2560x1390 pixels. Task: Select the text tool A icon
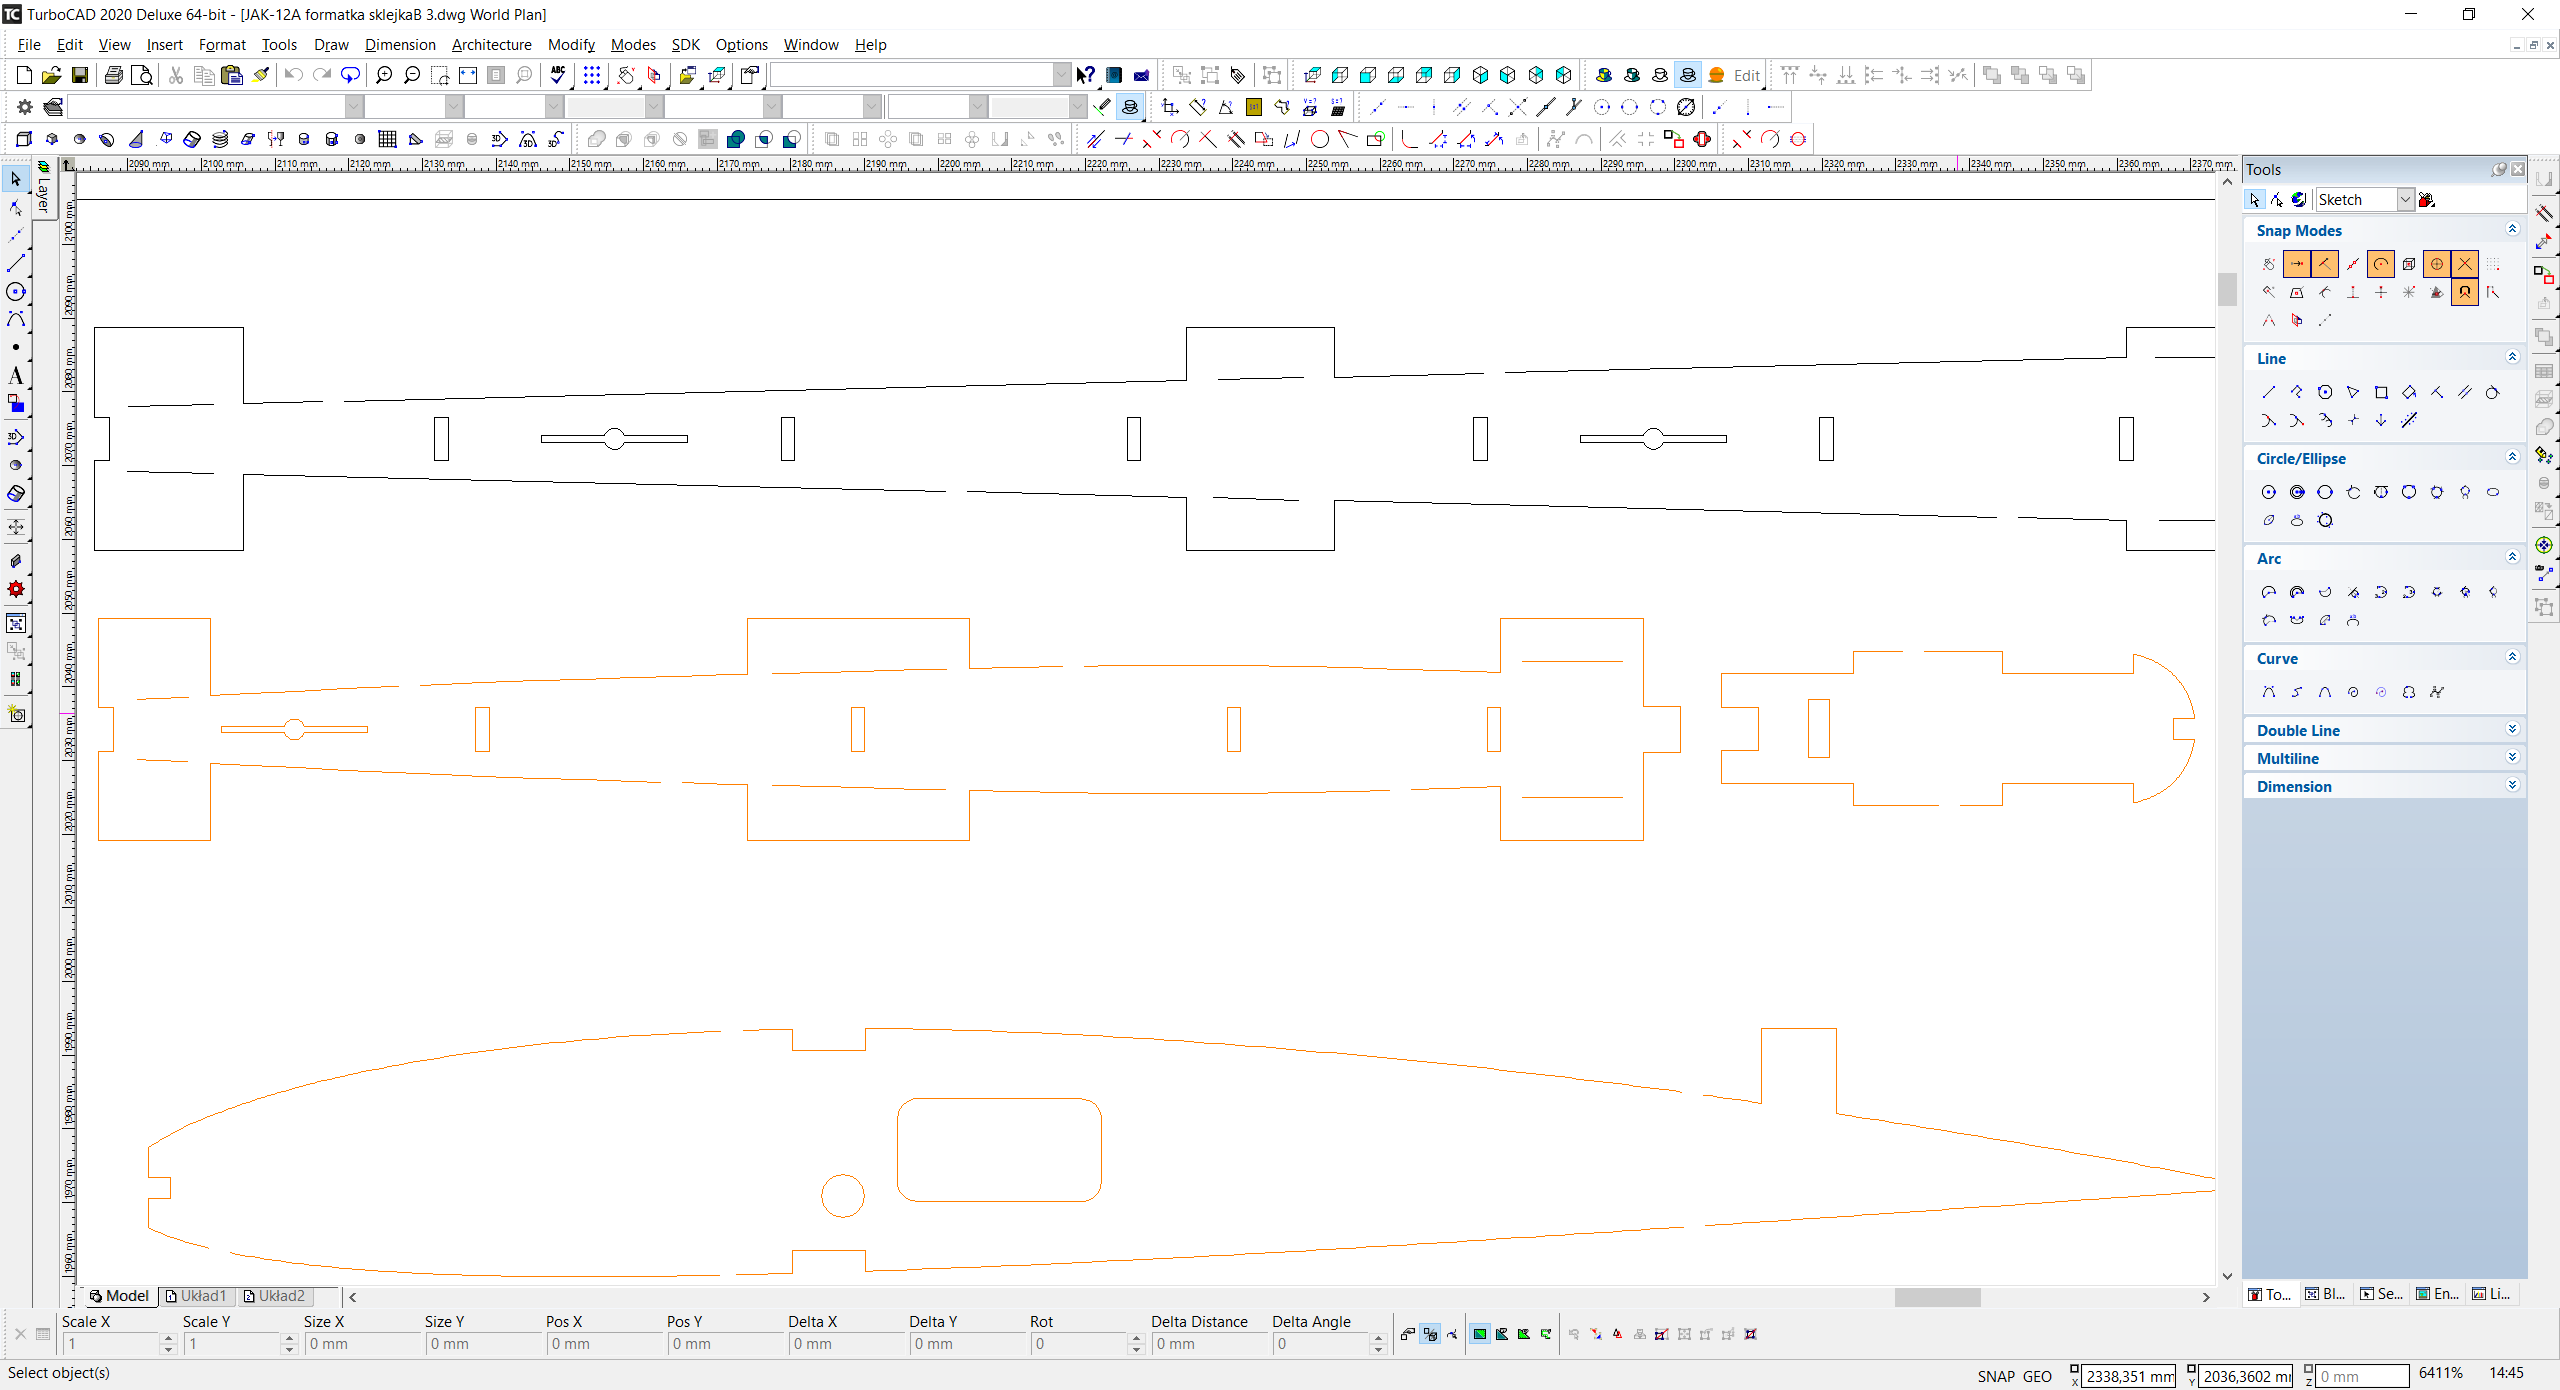[15, 376]
